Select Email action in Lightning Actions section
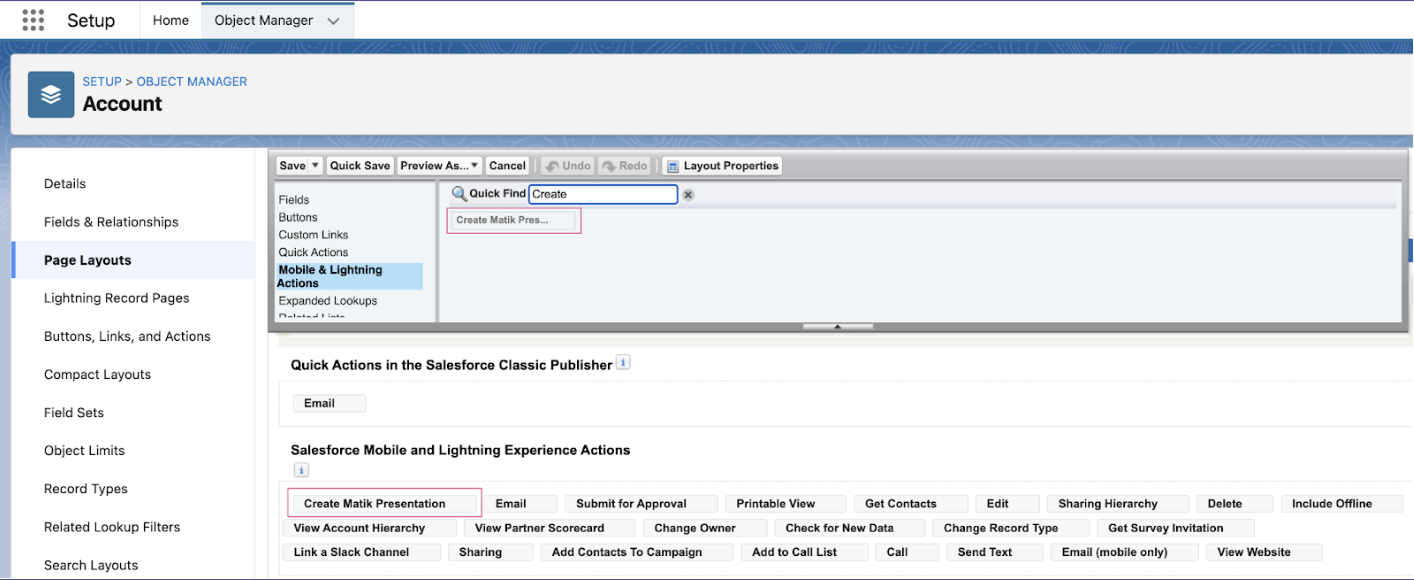1414x580 pixels. 519,503
